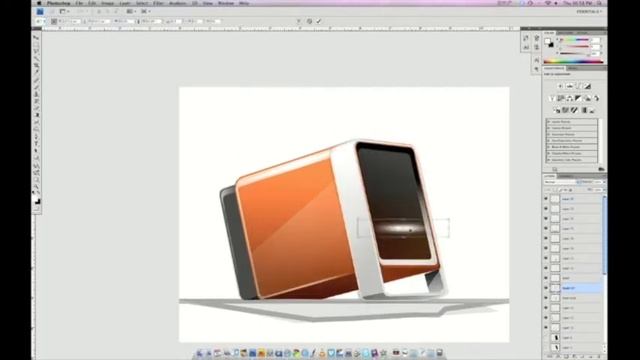640x360 pixels.
Task: Open Finder from the Dock
Action: (199, 353)
